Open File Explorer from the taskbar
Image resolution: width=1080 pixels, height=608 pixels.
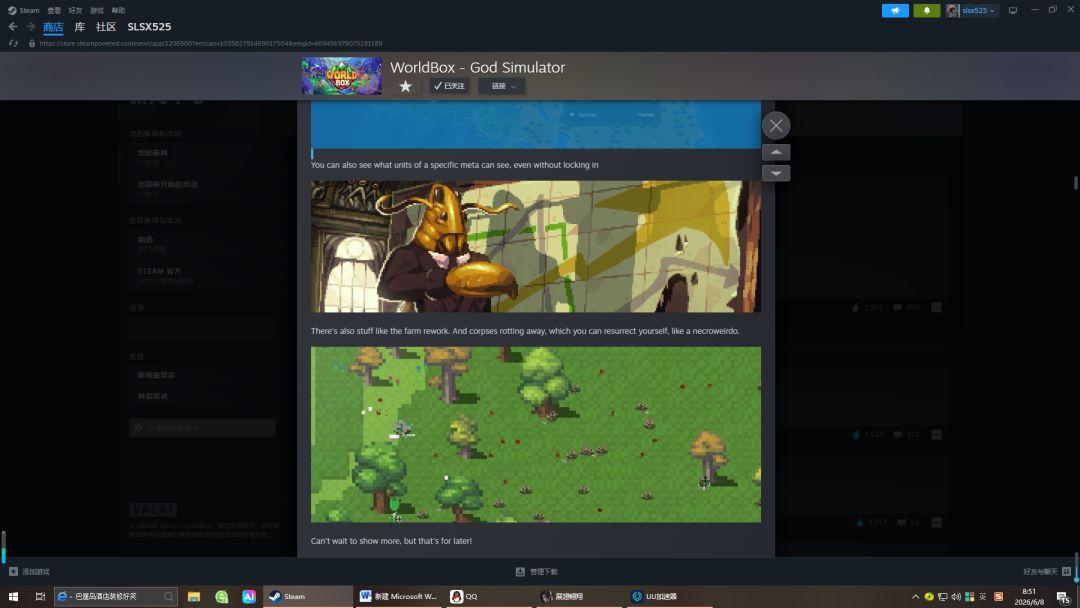click(x=194, y=596)
